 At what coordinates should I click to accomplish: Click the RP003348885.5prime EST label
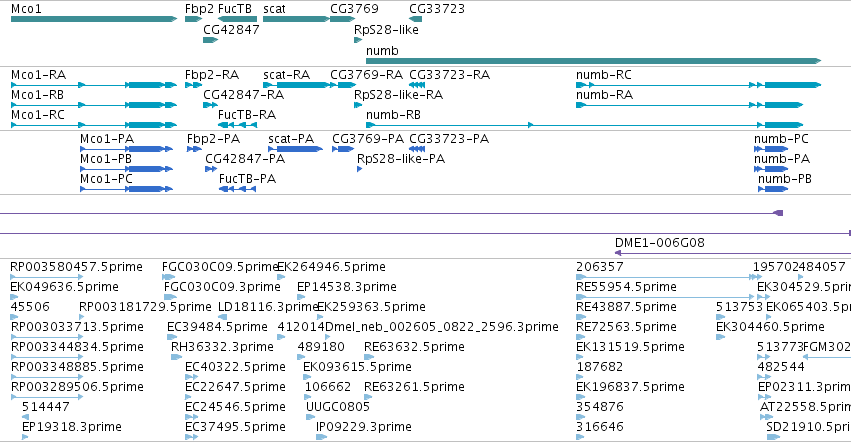[x=77, y=367]
